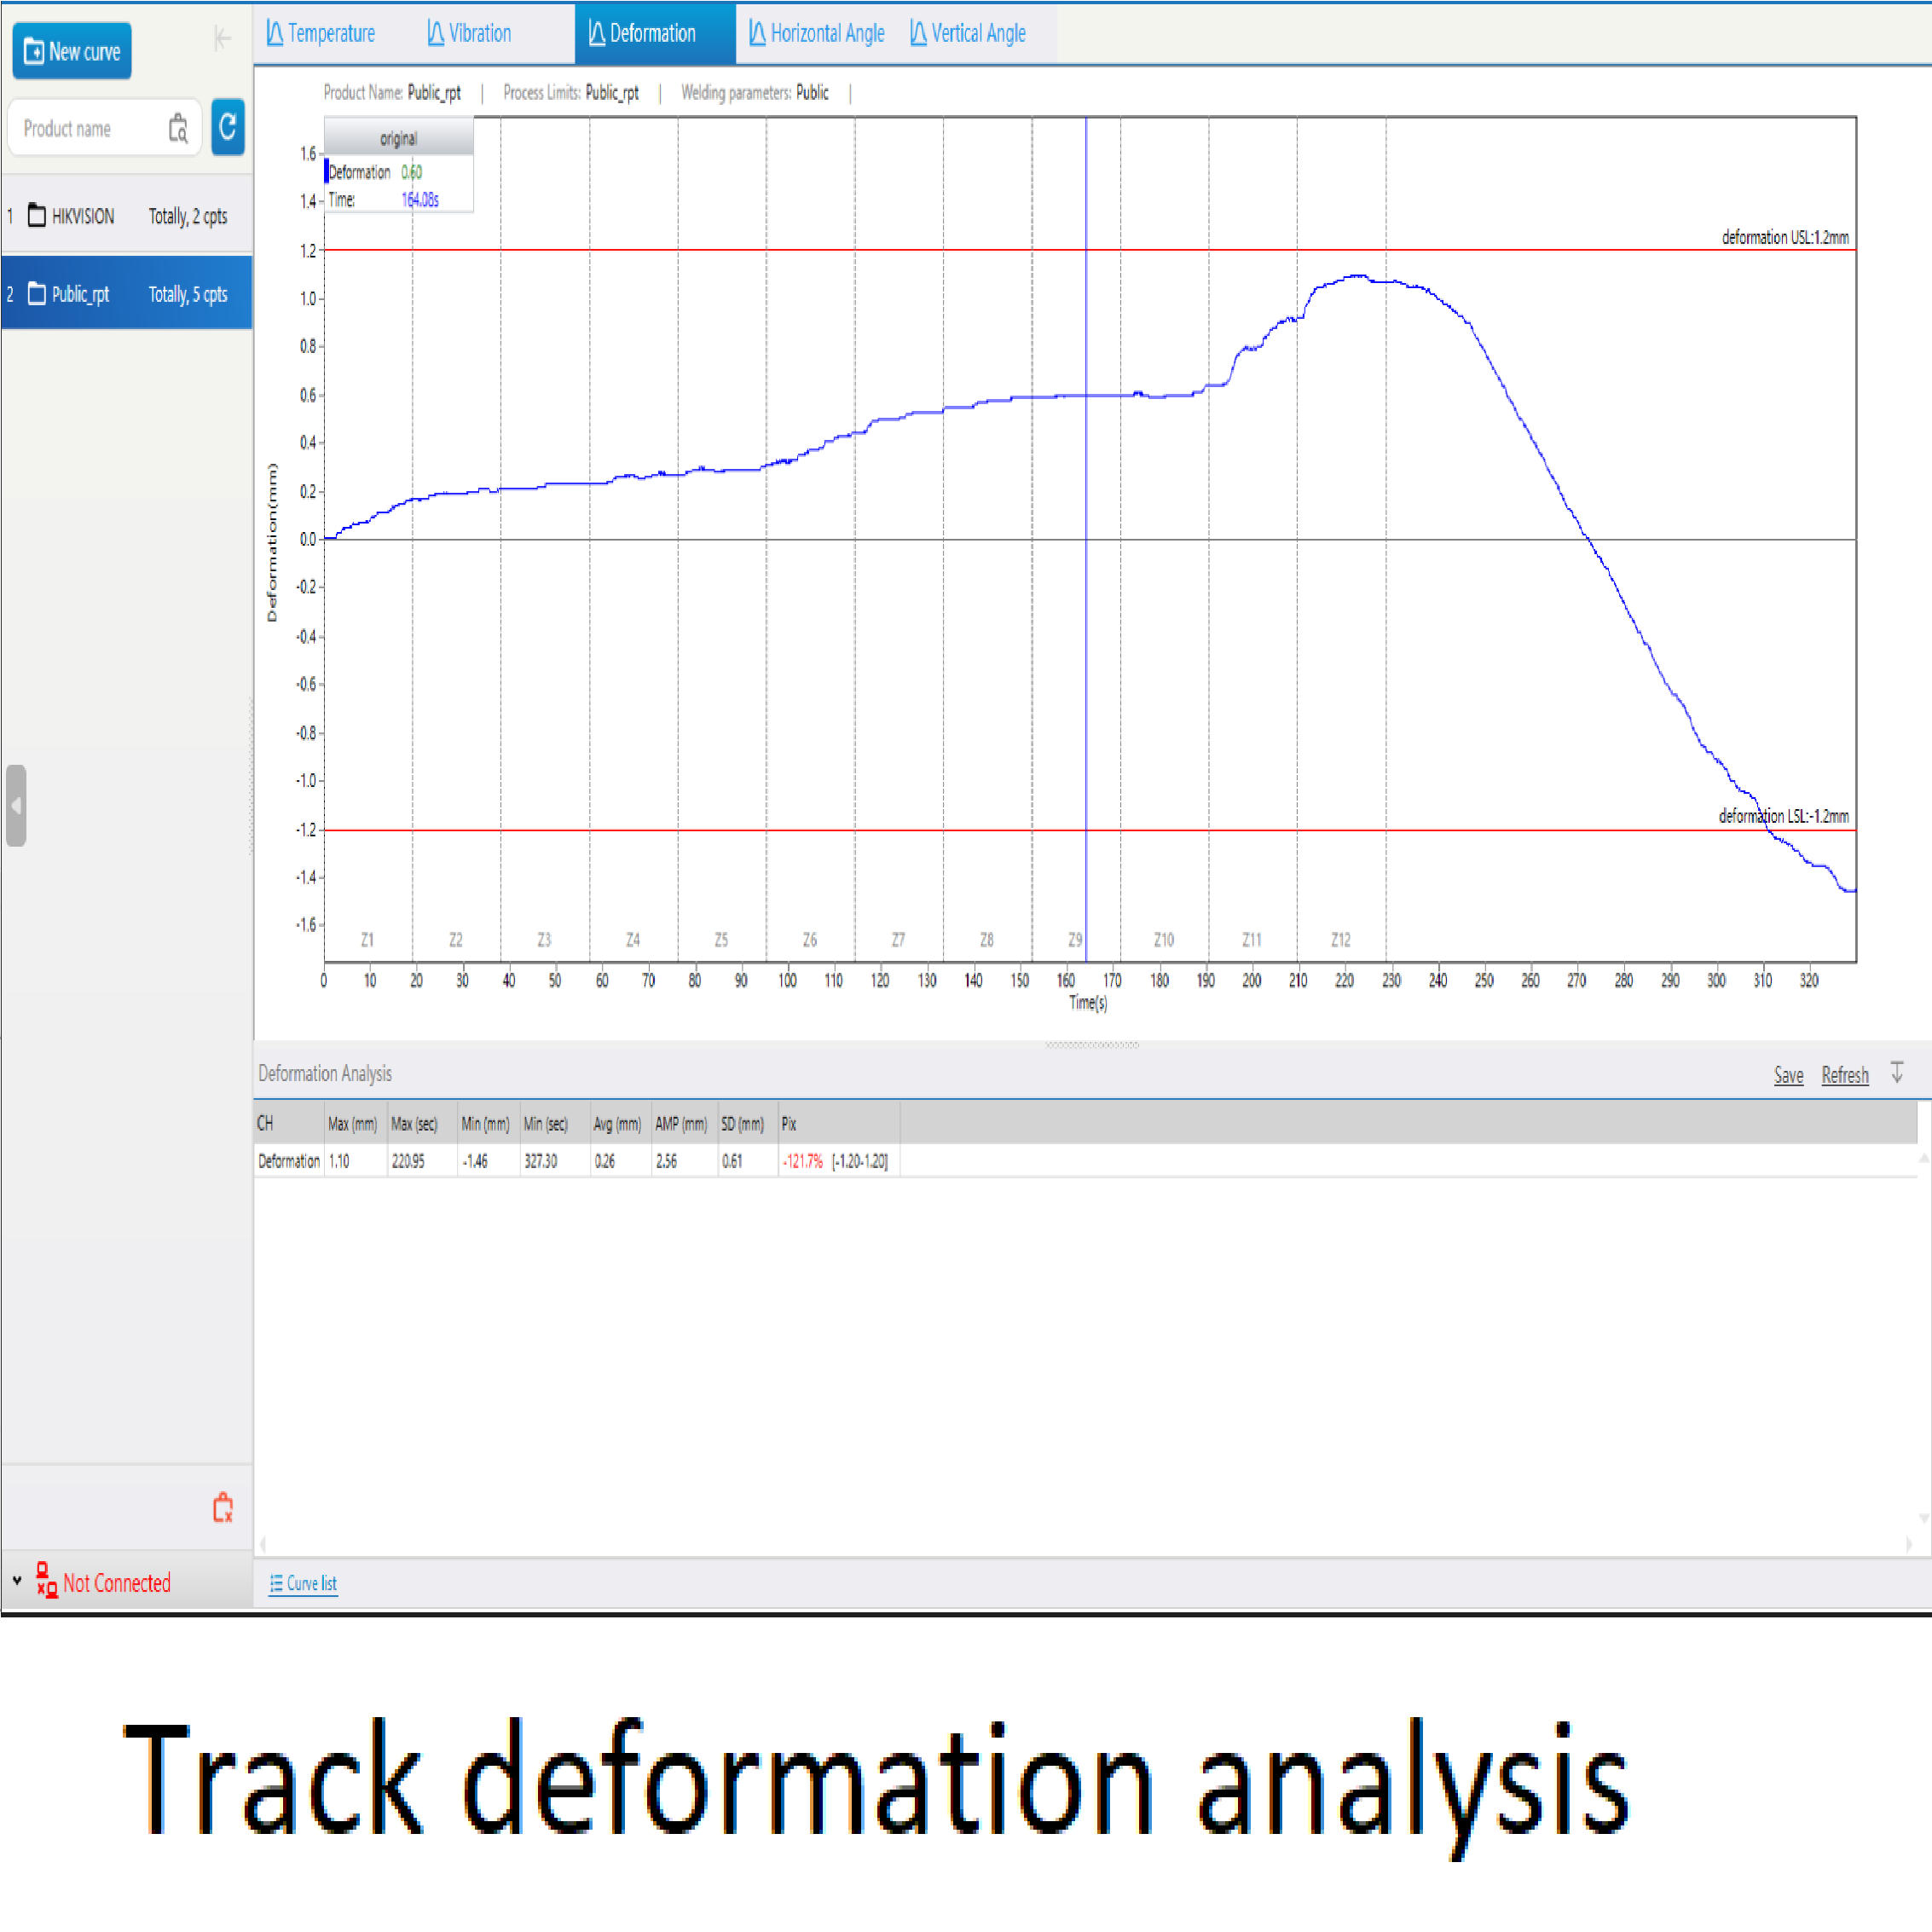Screen dimensions: 1932x1932
Task: Open the Curve list link
Action: click(304, 1583)
